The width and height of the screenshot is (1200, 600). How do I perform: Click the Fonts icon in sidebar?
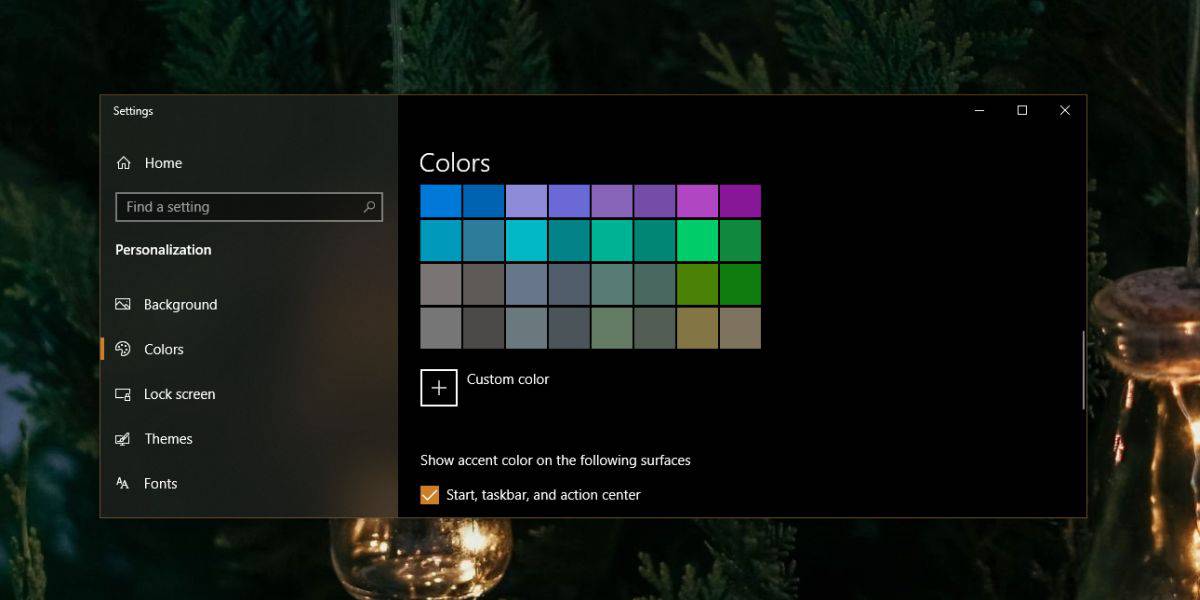tap(123, 483)
